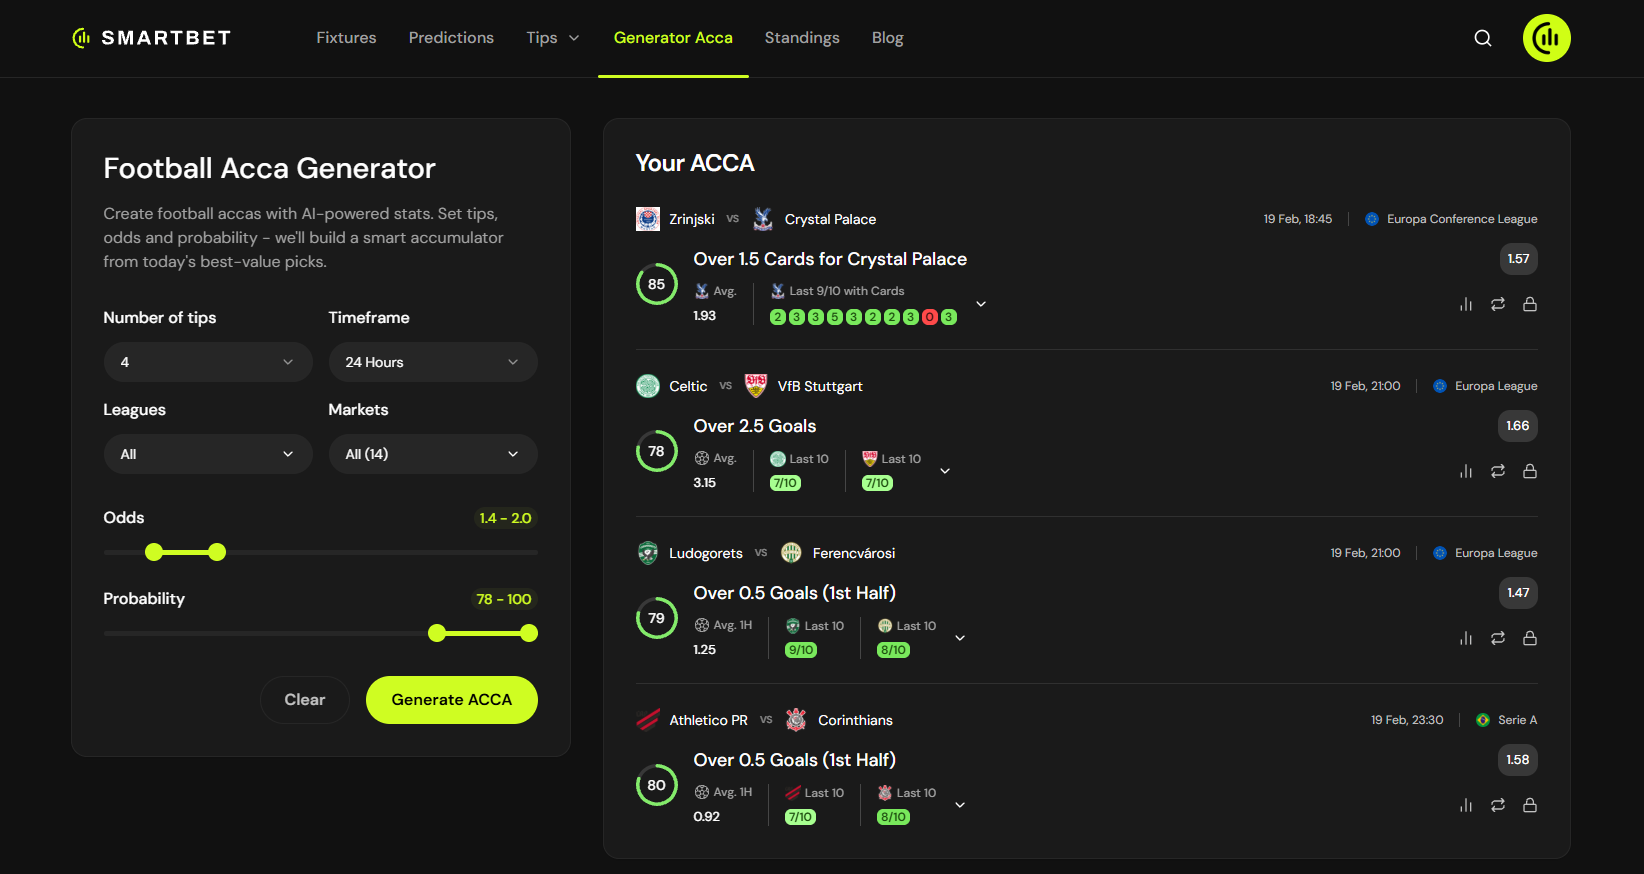Click the Ludogorets team crest

[x=648, y=553]
